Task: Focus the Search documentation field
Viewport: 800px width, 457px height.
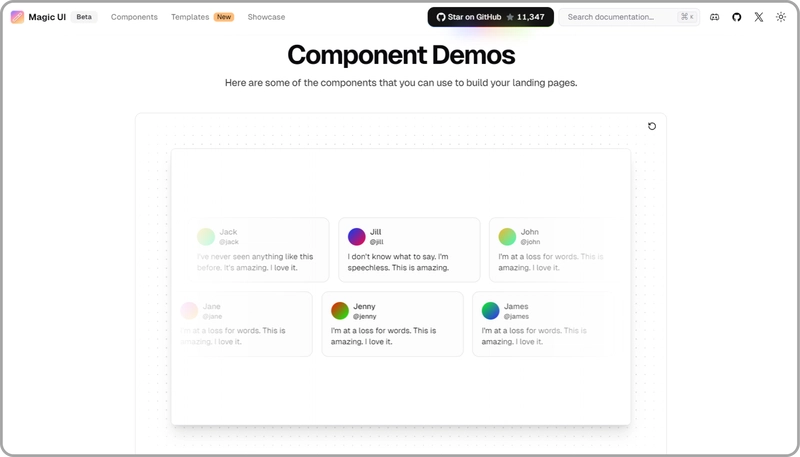Action: point(629,17)
